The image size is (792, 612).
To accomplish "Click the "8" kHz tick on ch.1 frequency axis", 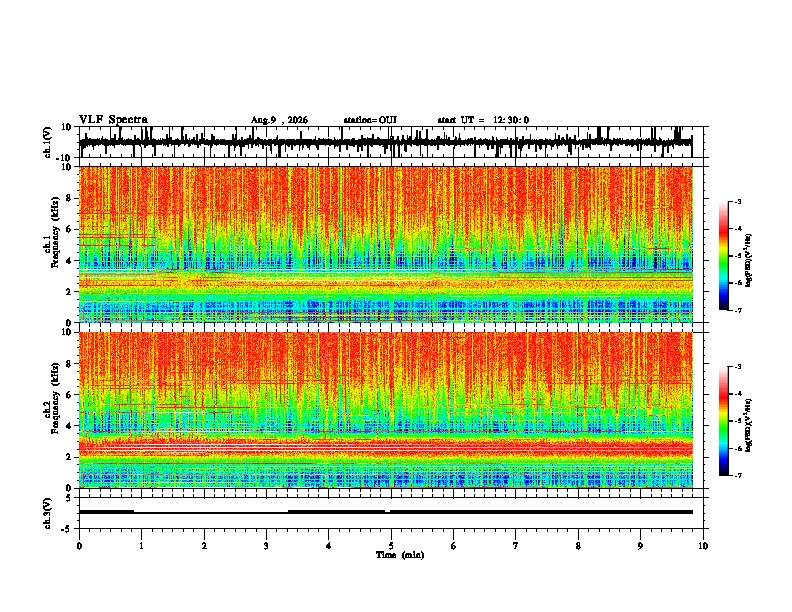I will 70,198.
